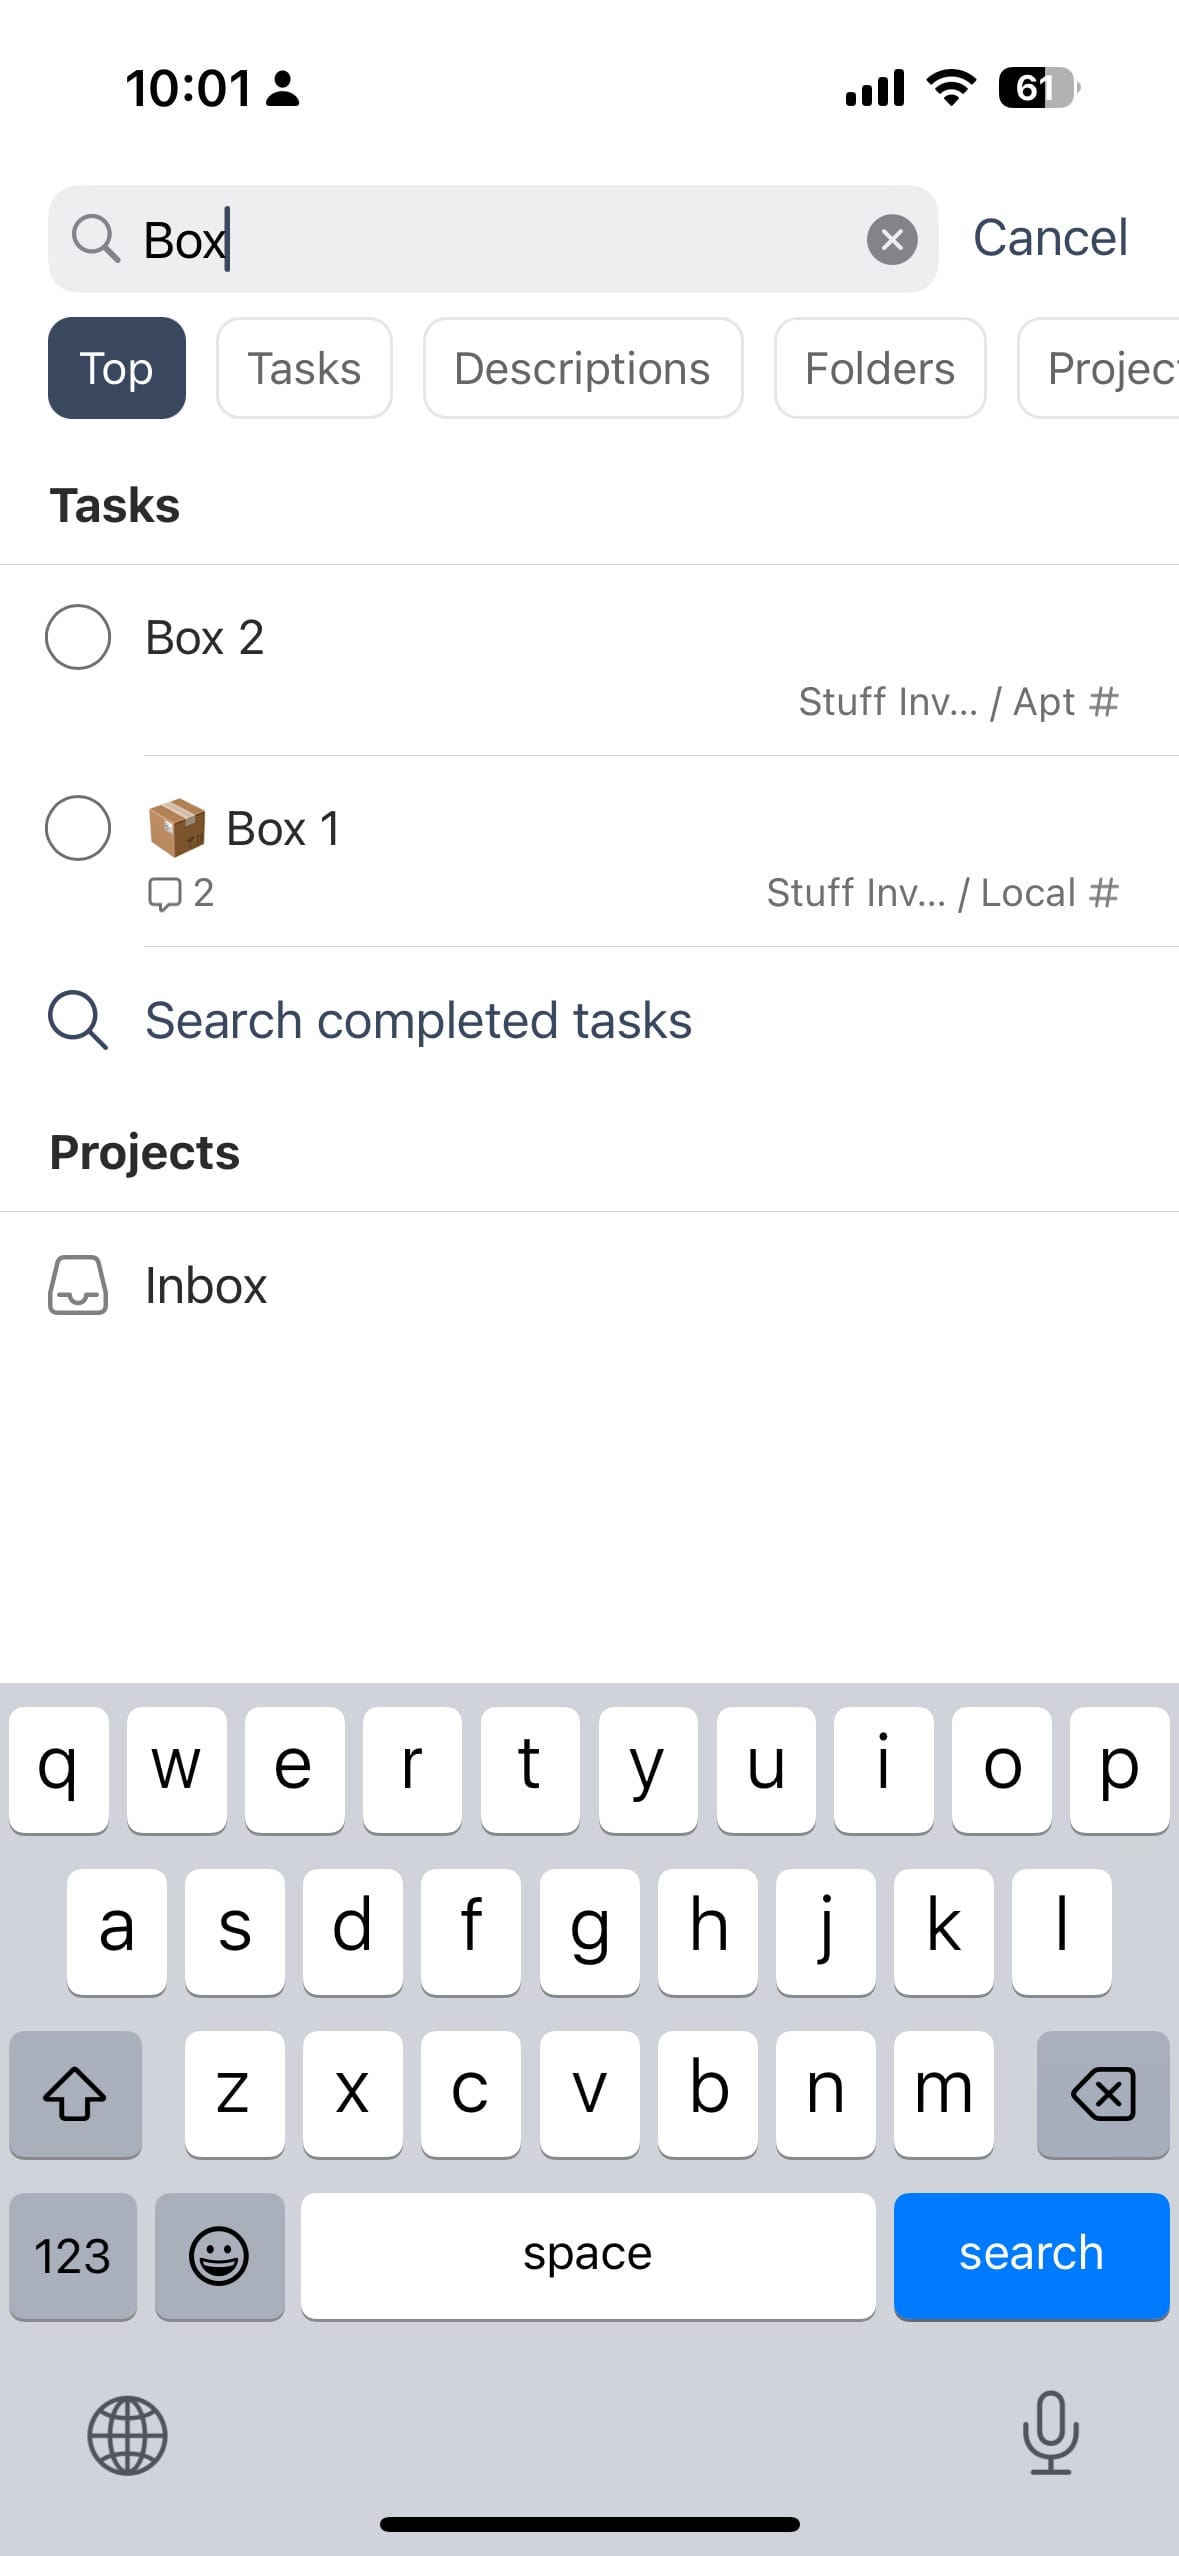Open the Search completed tasks magnifier
This screenshot has height=2556, width=1179.
pos(78,1020)
